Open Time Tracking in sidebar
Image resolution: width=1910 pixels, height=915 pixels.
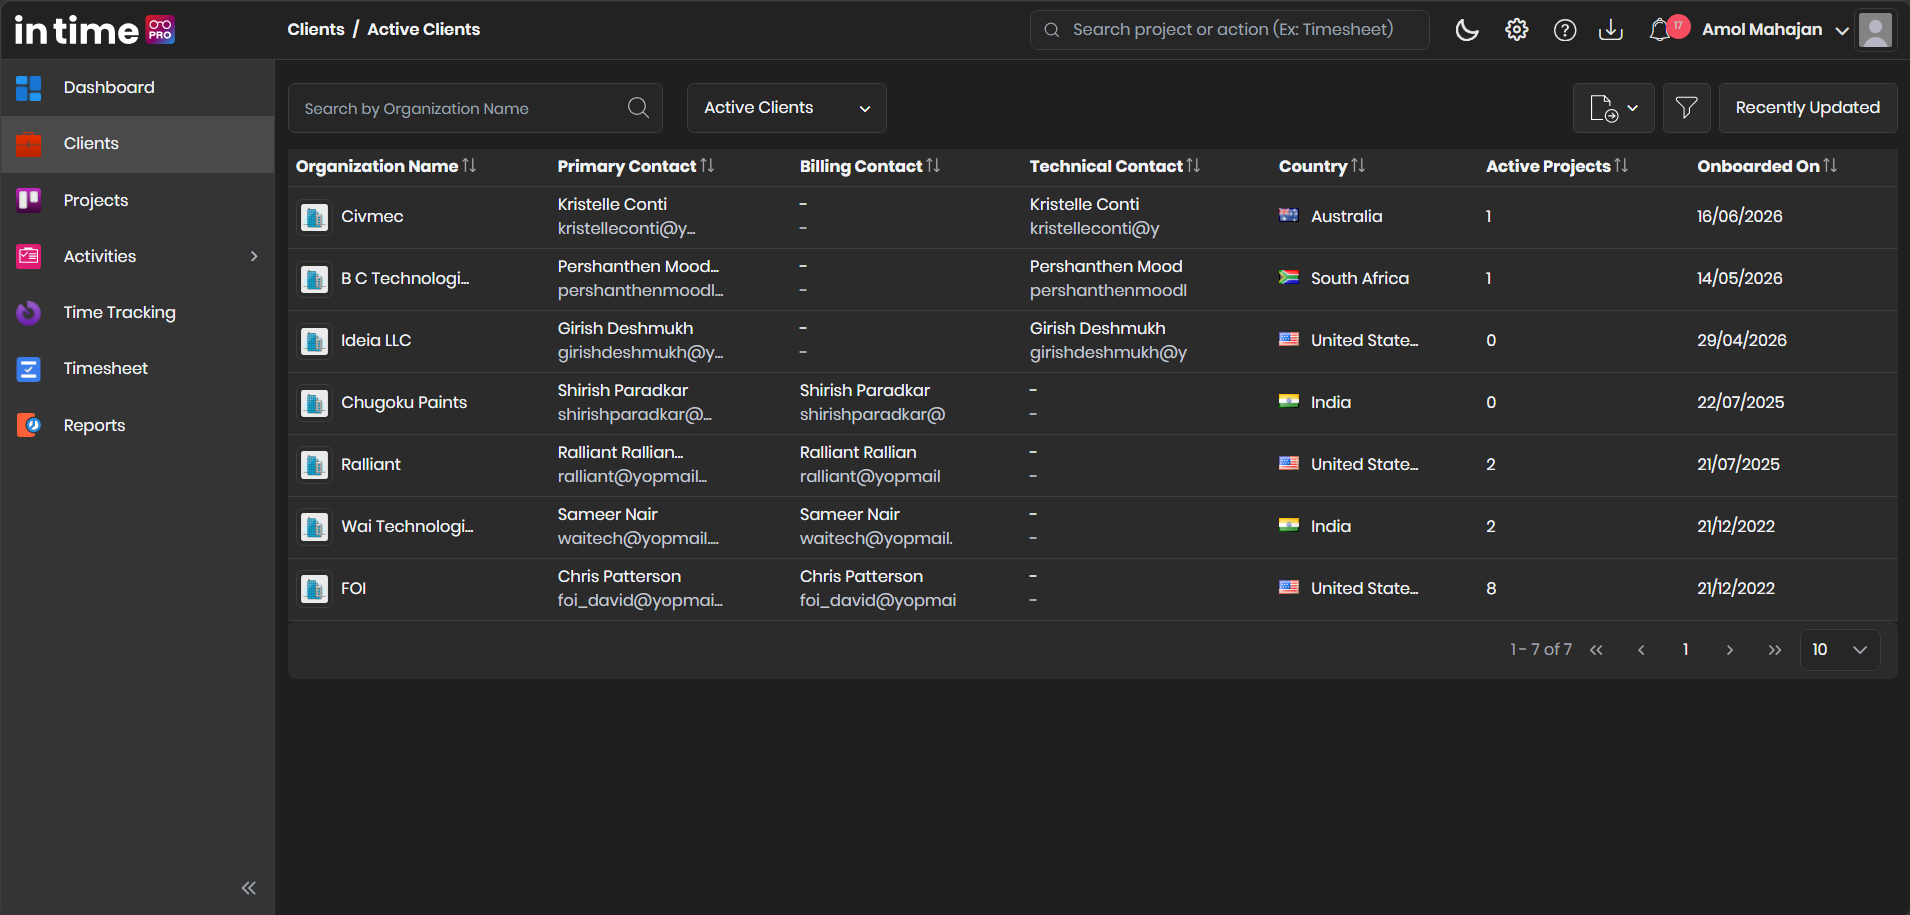coord(138,313)
